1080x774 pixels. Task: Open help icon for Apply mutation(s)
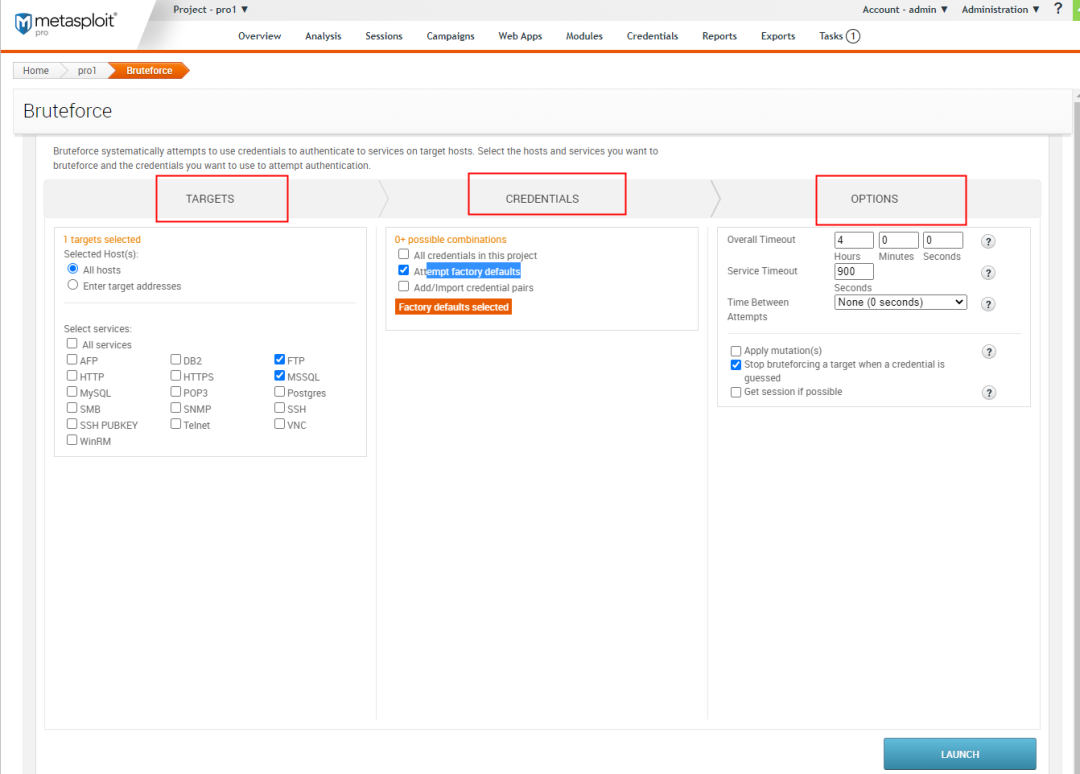click(988, 352)
